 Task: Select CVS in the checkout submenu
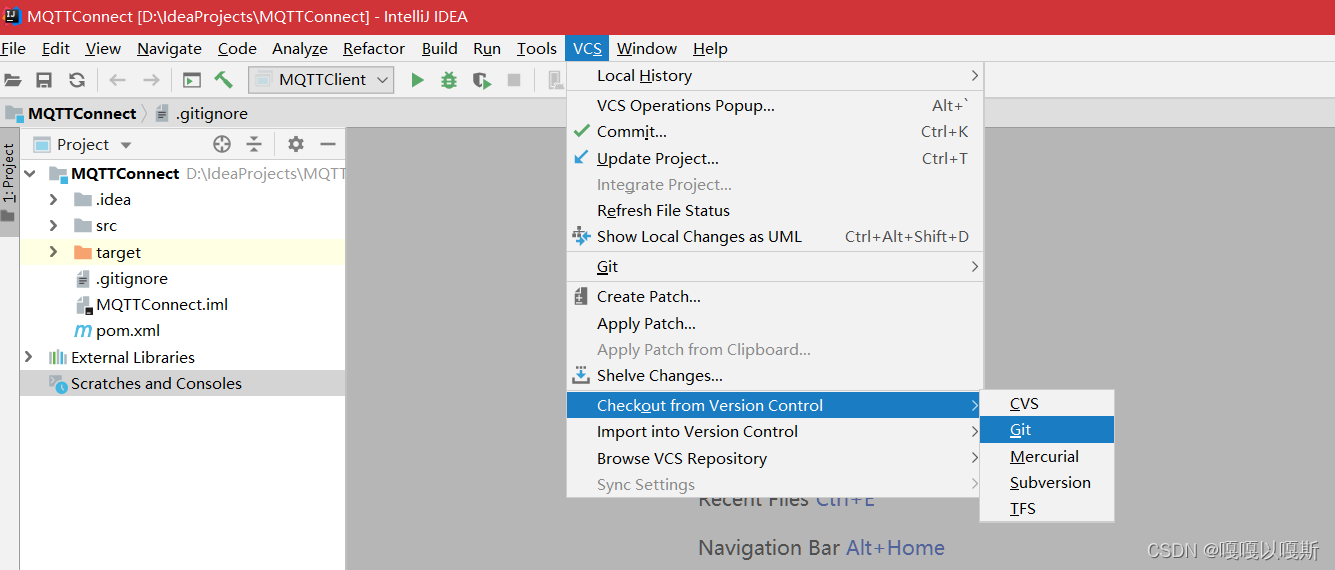[x=1047, y=404]
